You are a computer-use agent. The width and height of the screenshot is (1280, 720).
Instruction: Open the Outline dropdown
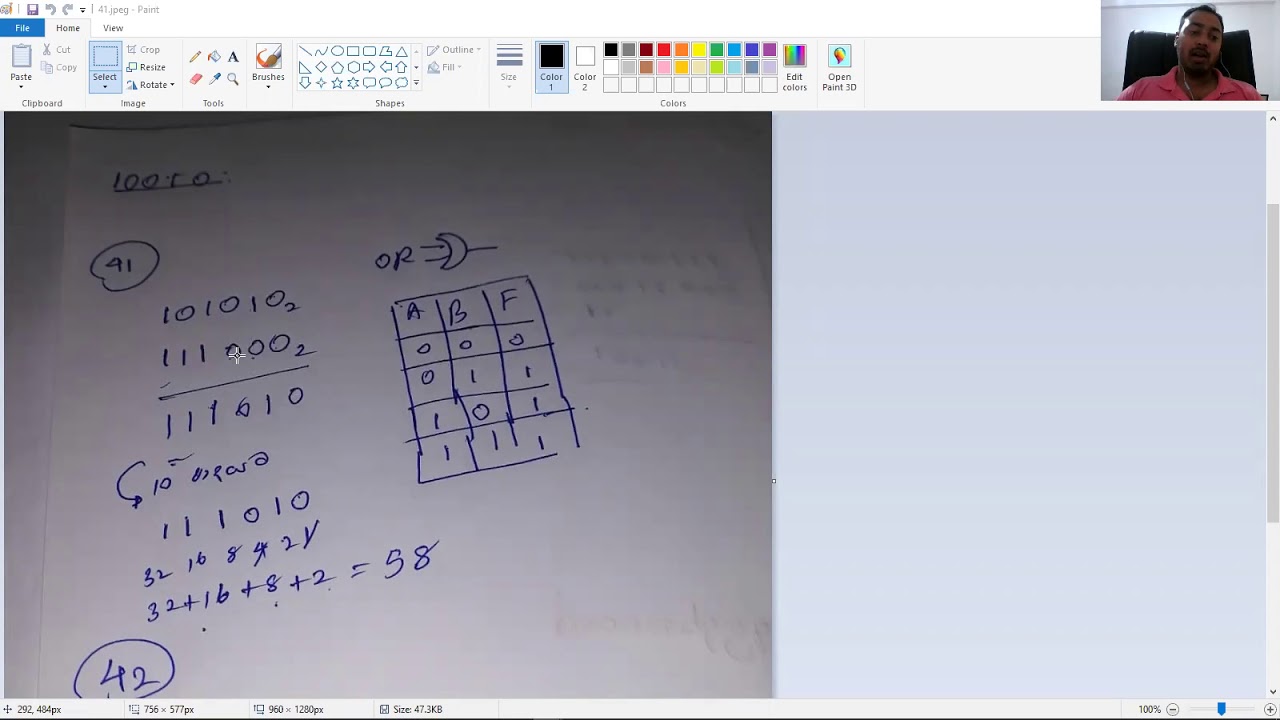[454, 50]
